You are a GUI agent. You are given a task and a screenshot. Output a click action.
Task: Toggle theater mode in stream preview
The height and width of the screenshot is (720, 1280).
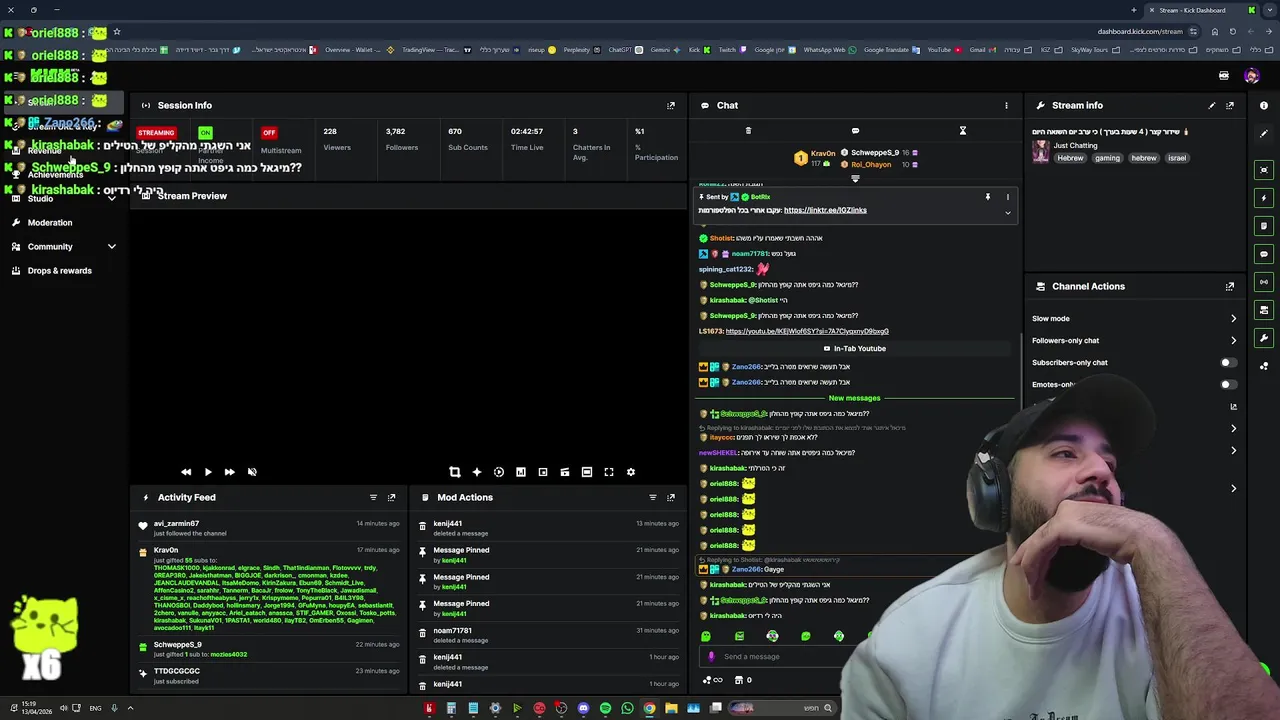(x=587, y=472)
